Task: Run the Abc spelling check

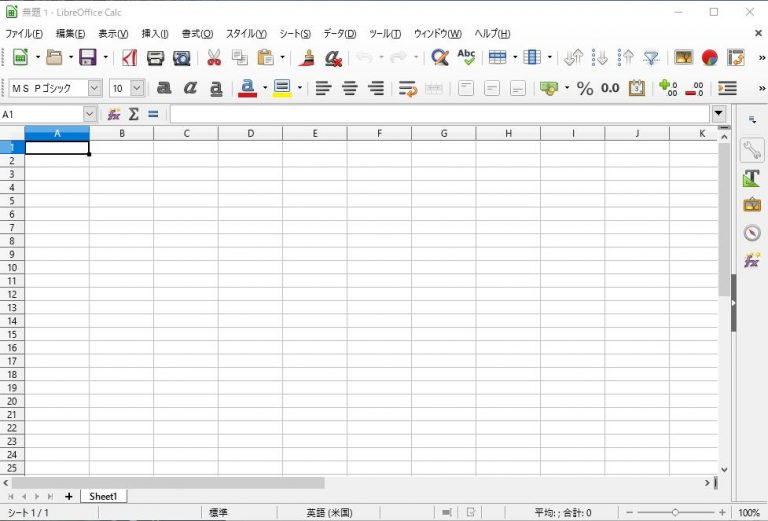Action: [466, 57]
